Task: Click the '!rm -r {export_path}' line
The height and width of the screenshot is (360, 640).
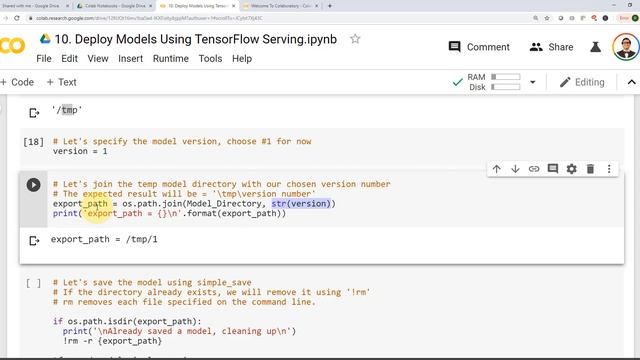Action: 112,341
